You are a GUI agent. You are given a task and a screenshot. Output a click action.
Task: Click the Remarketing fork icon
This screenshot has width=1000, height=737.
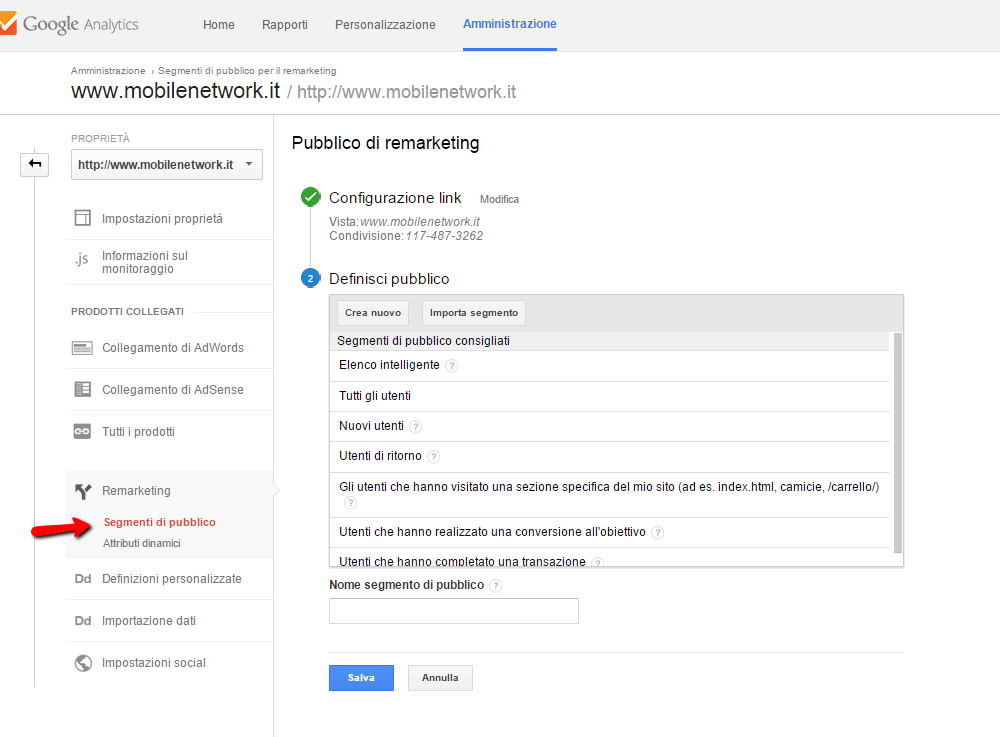83,491
